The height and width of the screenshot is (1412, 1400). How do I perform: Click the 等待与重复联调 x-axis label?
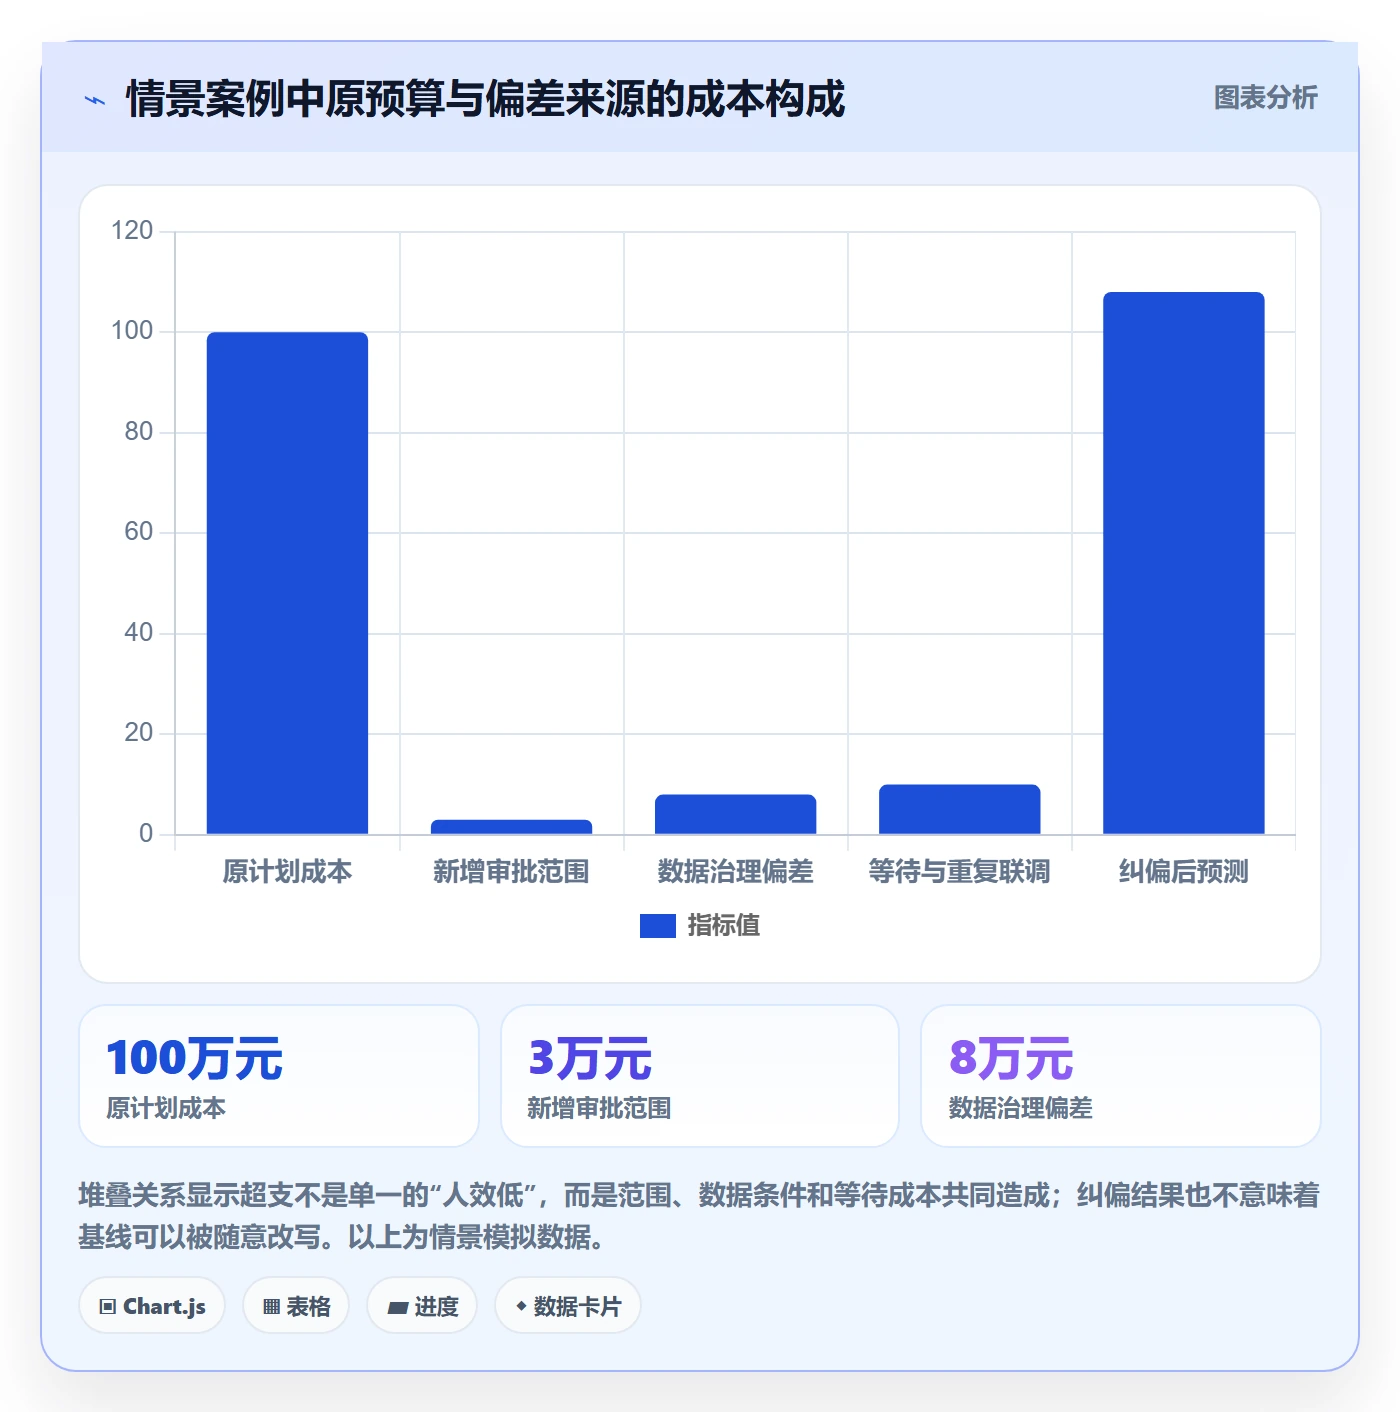[959, 872]
